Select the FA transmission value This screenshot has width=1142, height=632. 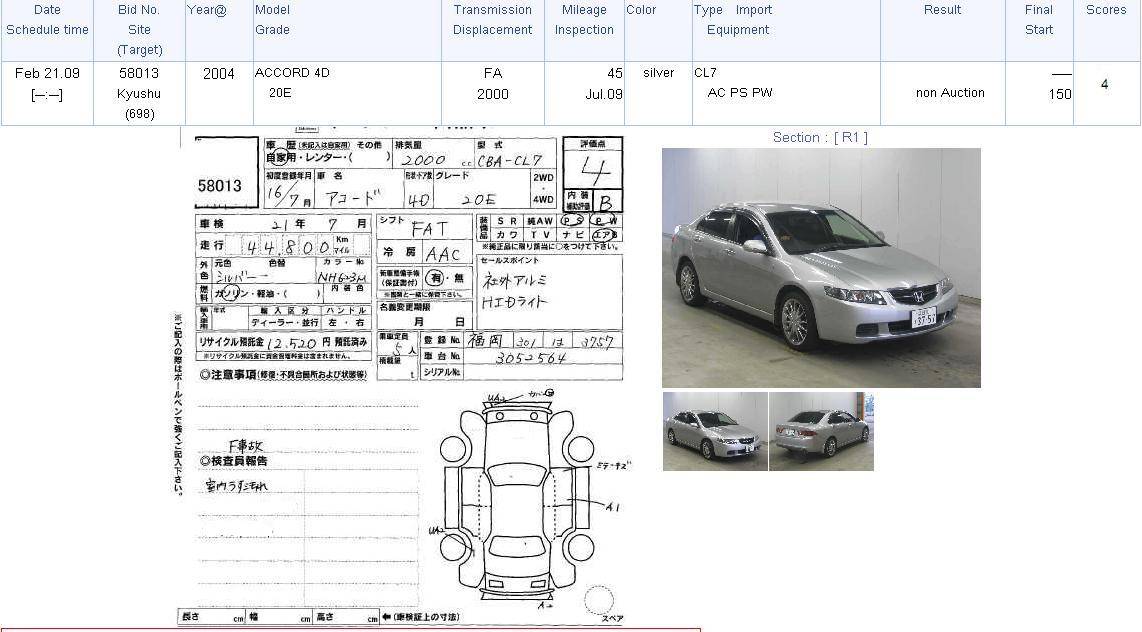point(493,73)
